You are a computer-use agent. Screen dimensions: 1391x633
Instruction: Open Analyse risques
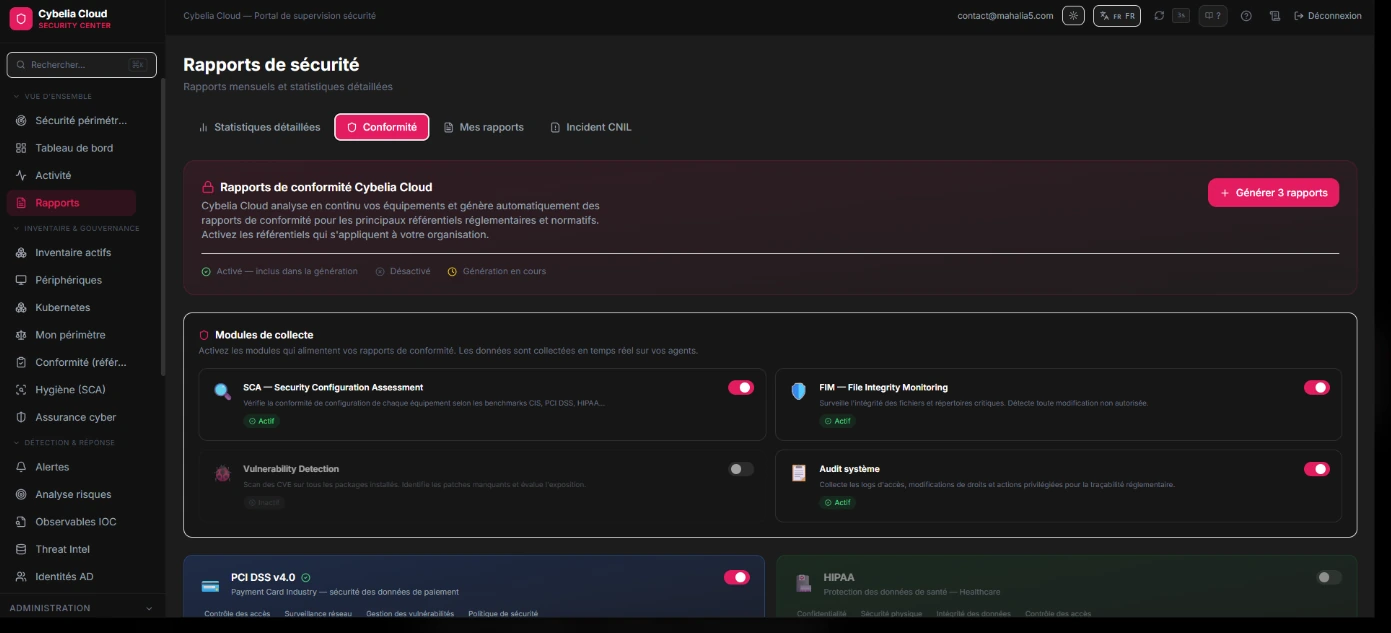pyautogui.click(x=71, y=494)
